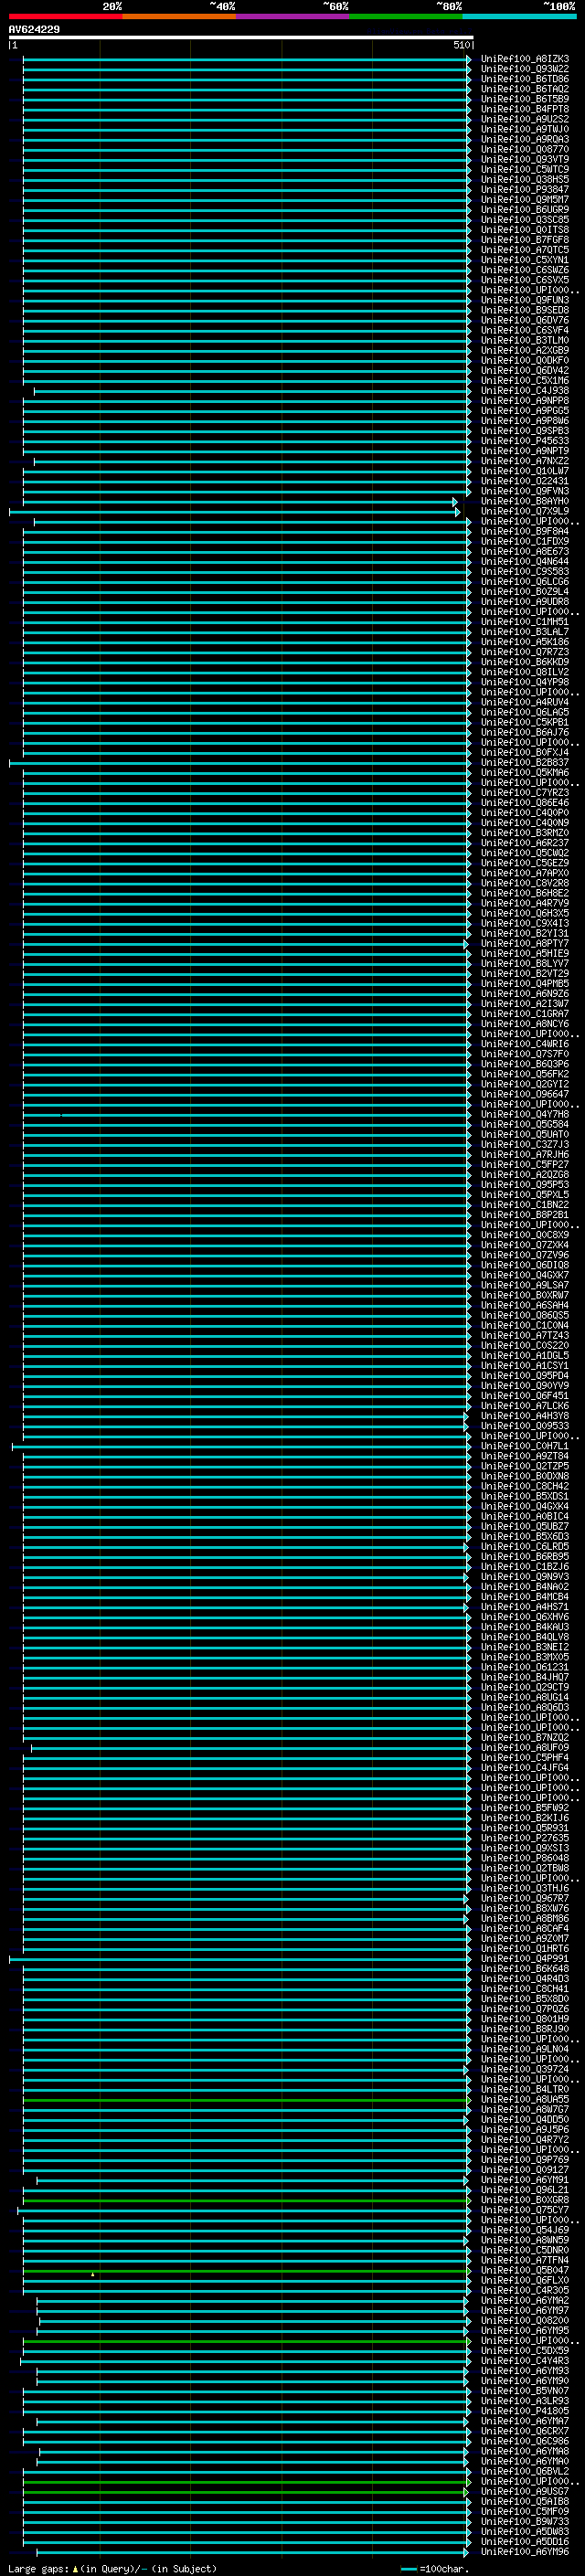Click the green ~80% identity legend segment
This screenshot has width=585, height=2576.
point(406,16)
